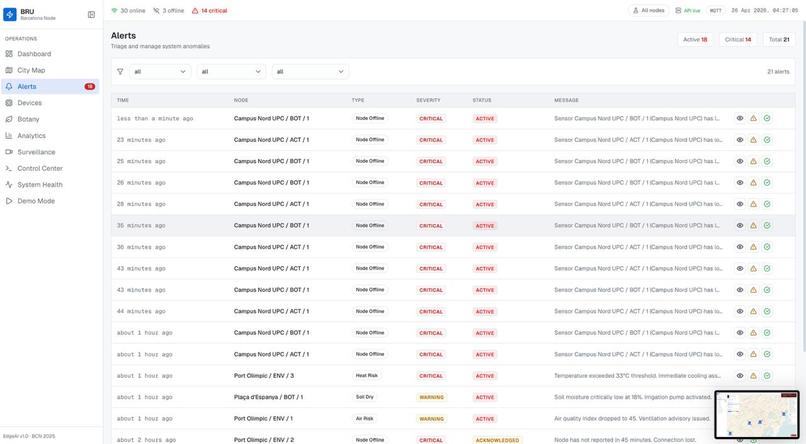Click node 'Port Olímpic / ENV / 1'

click(263, 419)
